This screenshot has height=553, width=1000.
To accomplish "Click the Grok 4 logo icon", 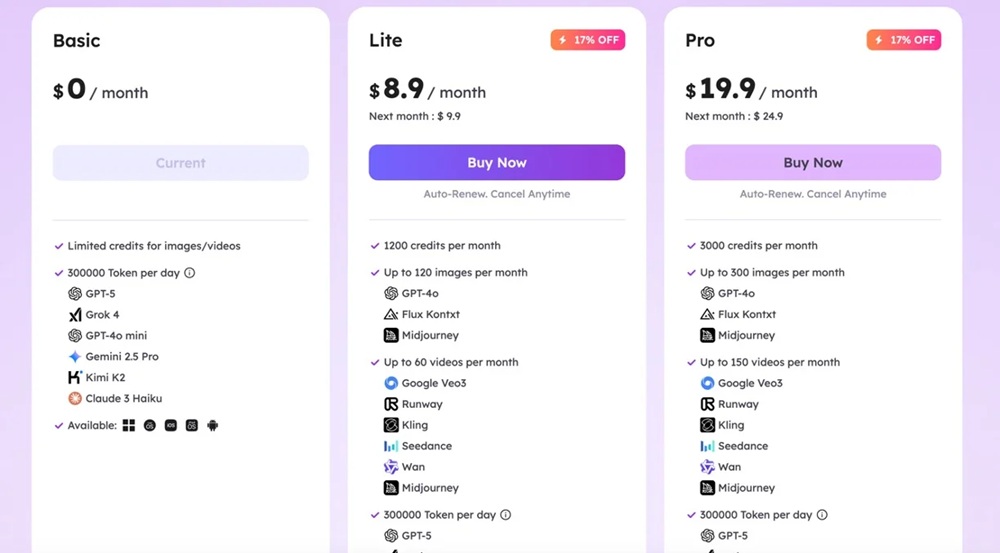I will [x=75, y=315].
